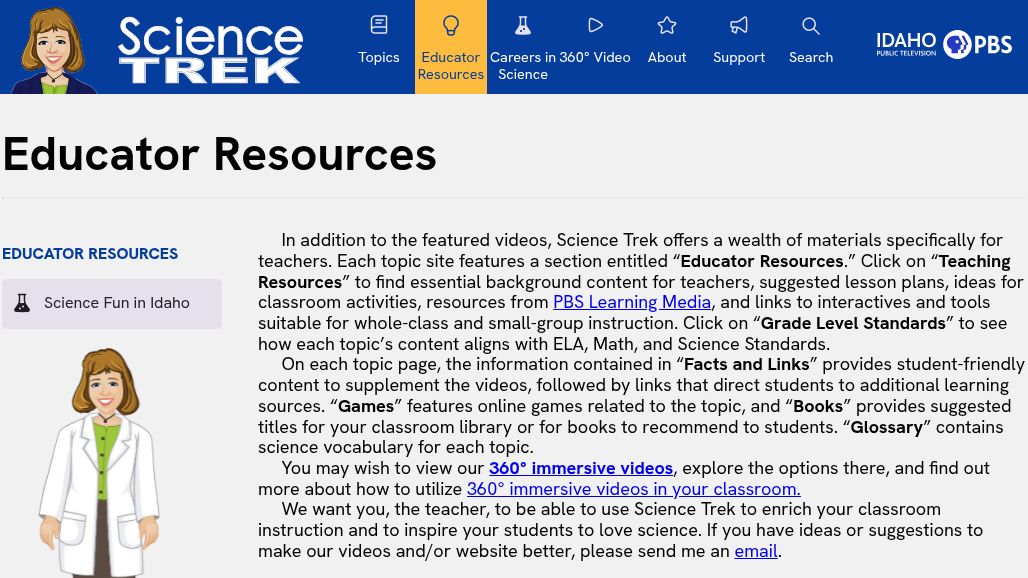The height and width of the screenshot is (578, 1028).
Task: Open Search with the magnifying glass icon
Action: (810, 25)
